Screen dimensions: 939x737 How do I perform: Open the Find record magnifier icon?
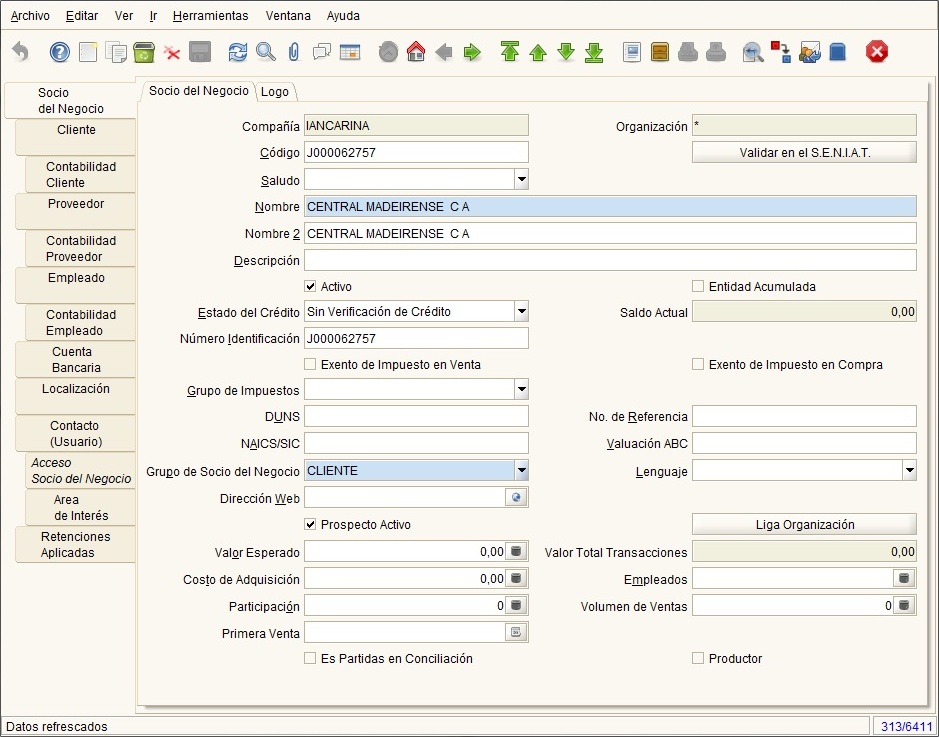(265, 52)
